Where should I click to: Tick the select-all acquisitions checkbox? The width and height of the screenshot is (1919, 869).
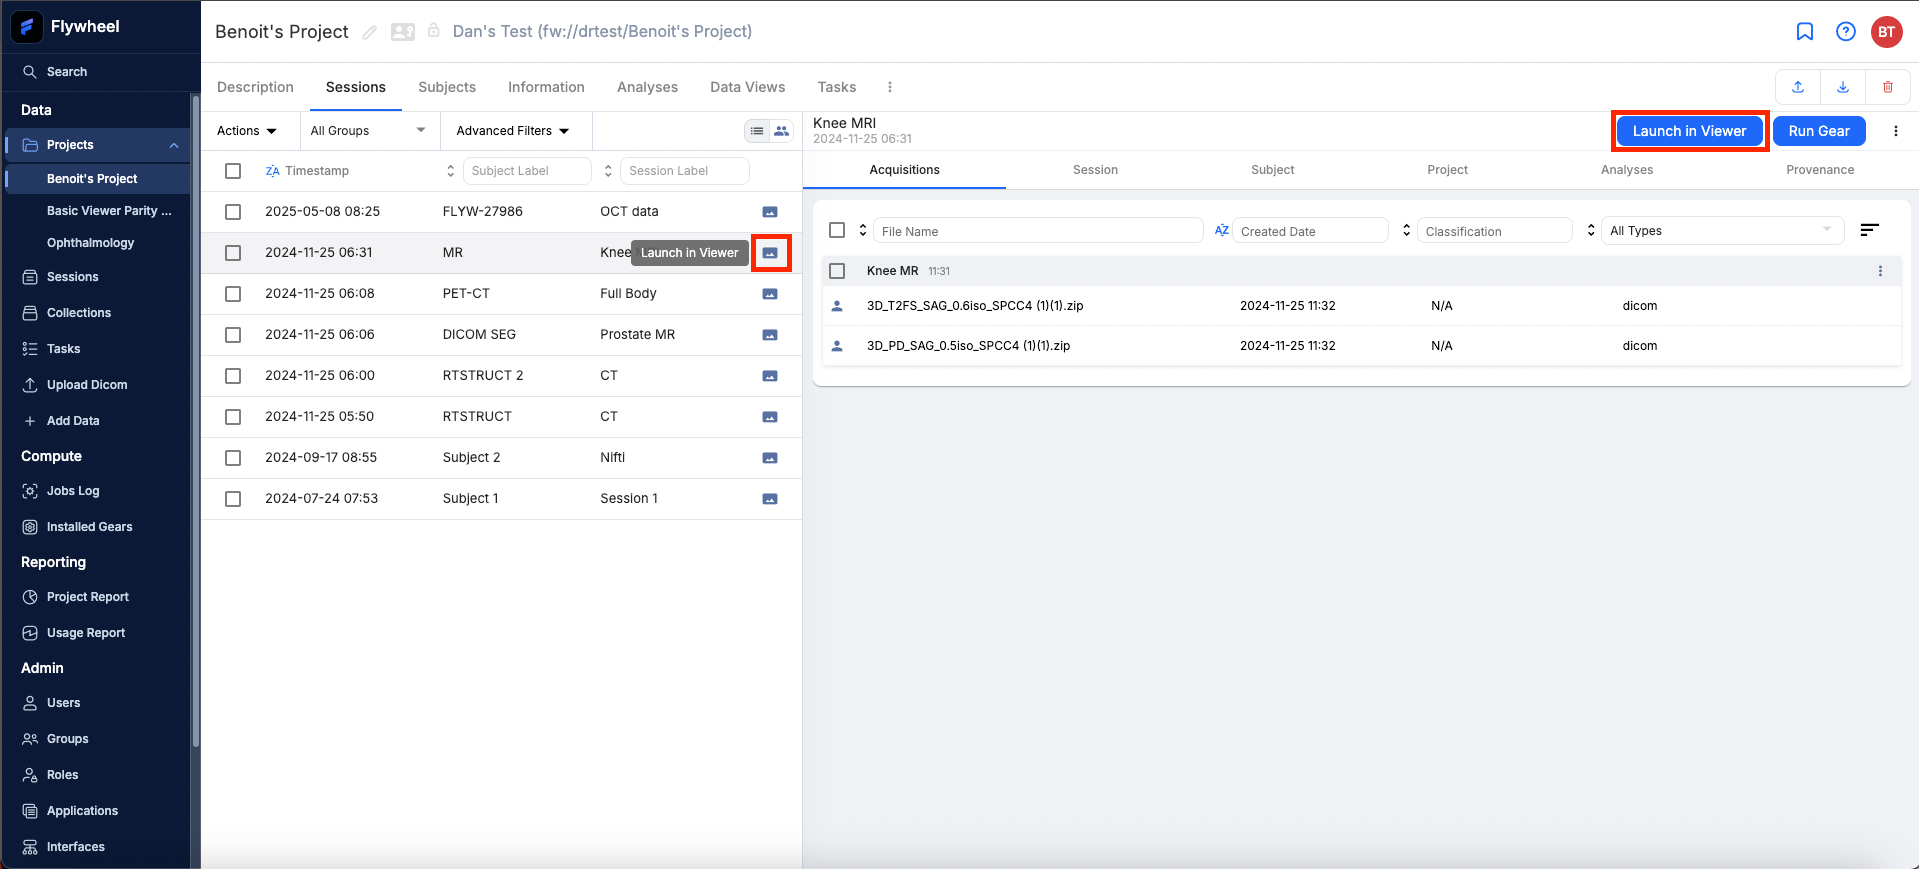837,230
